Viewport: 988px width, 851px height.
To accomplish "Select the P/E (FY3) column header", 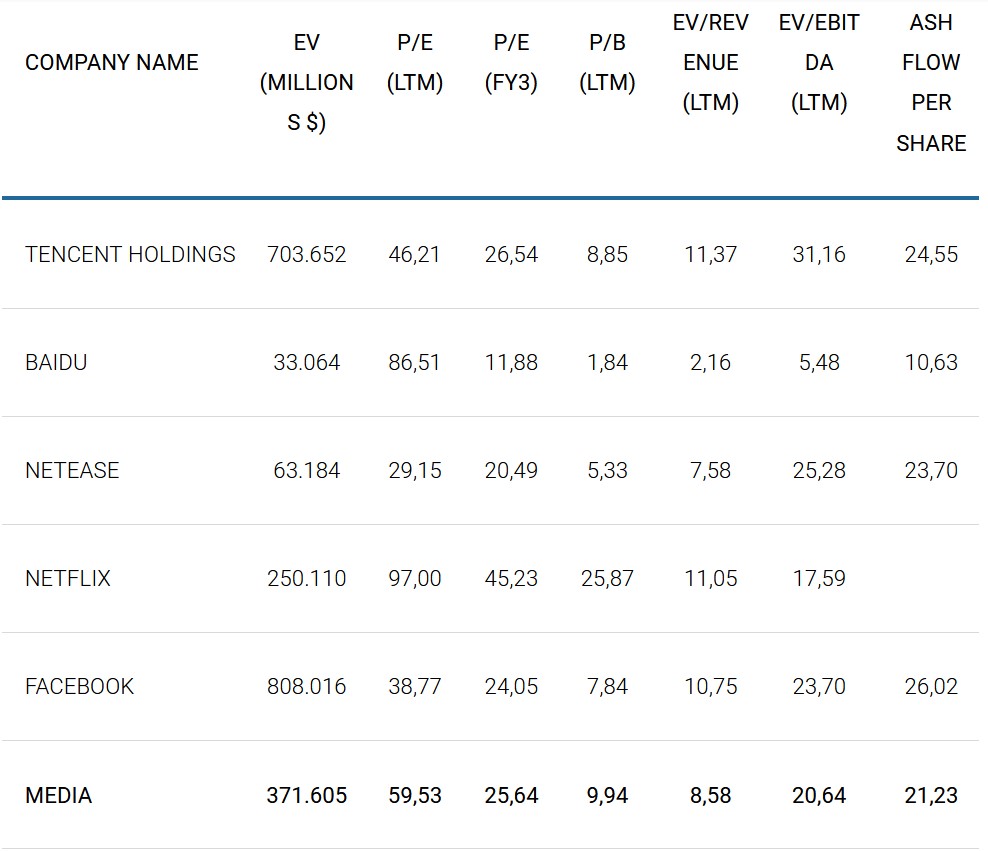I will coord(511,63).
